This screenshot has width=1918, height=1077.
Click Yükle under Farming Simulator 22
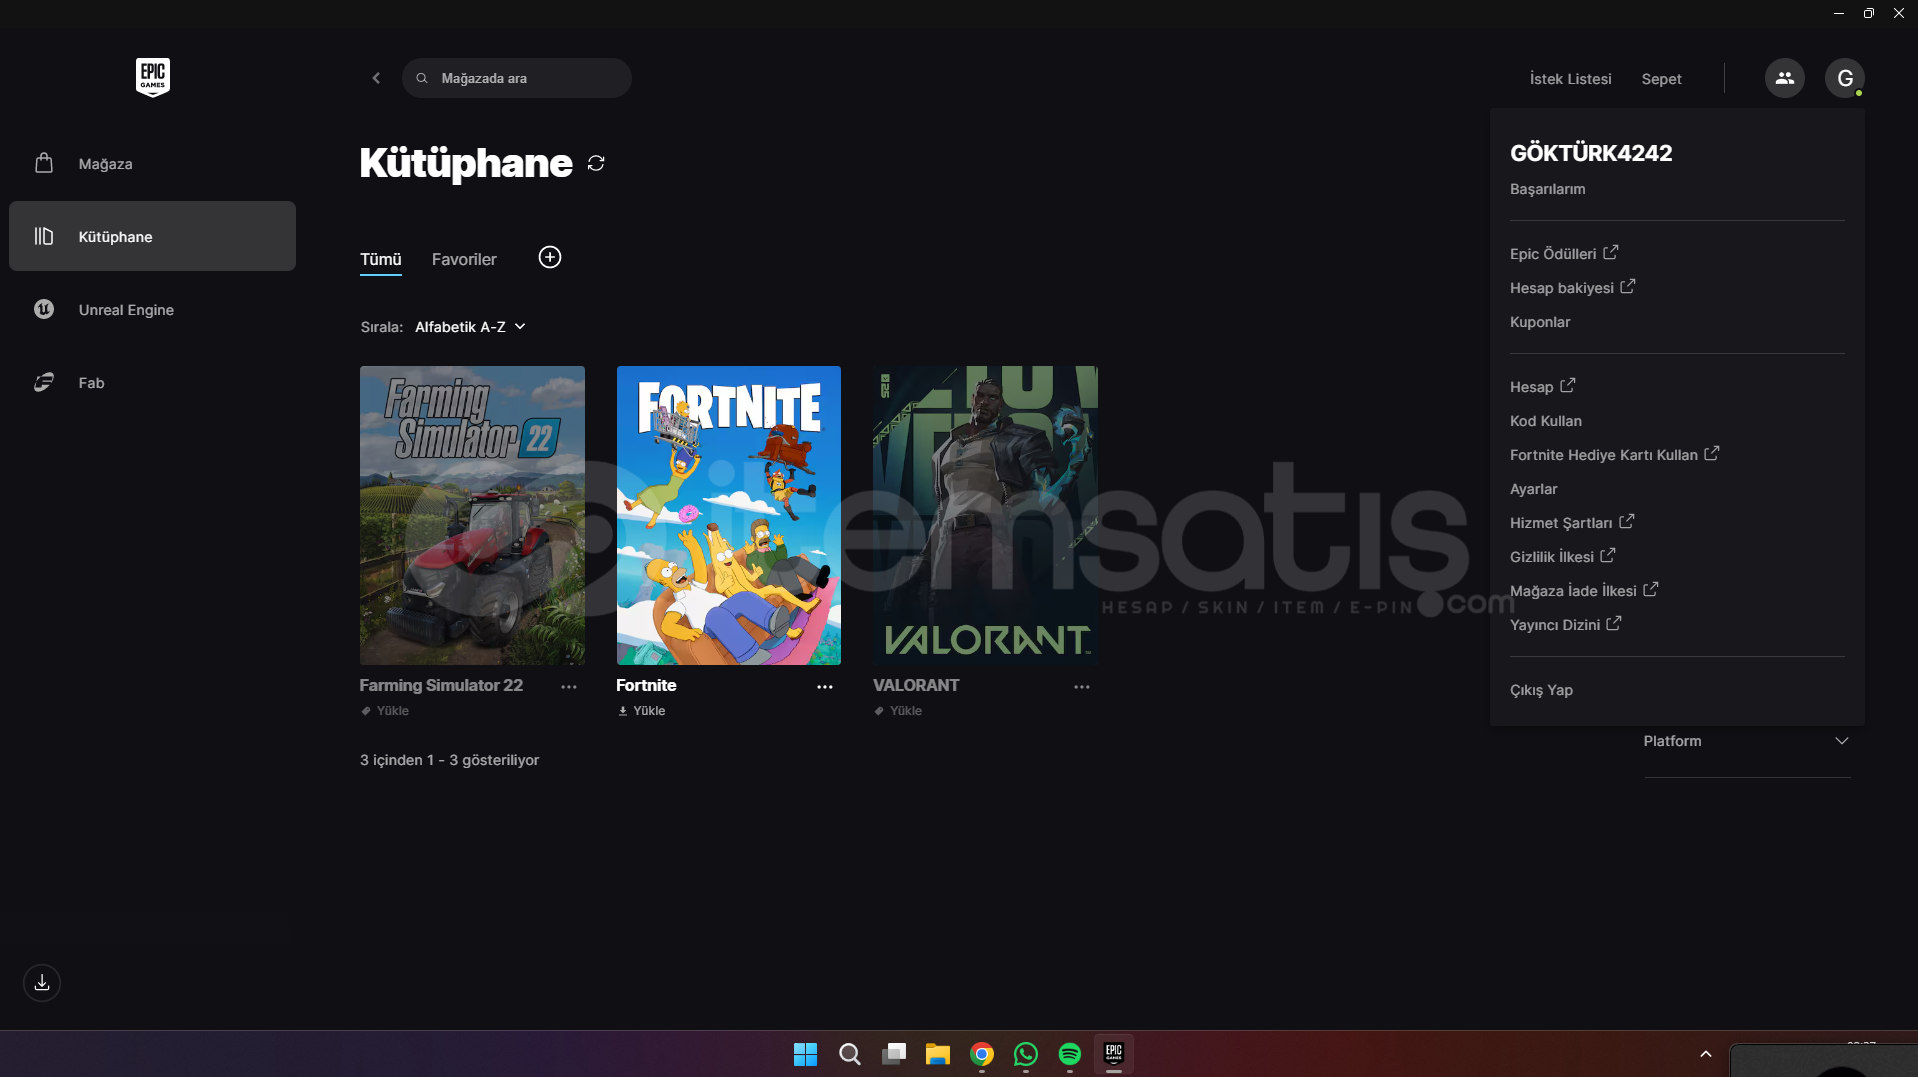(x=385, y=711)
